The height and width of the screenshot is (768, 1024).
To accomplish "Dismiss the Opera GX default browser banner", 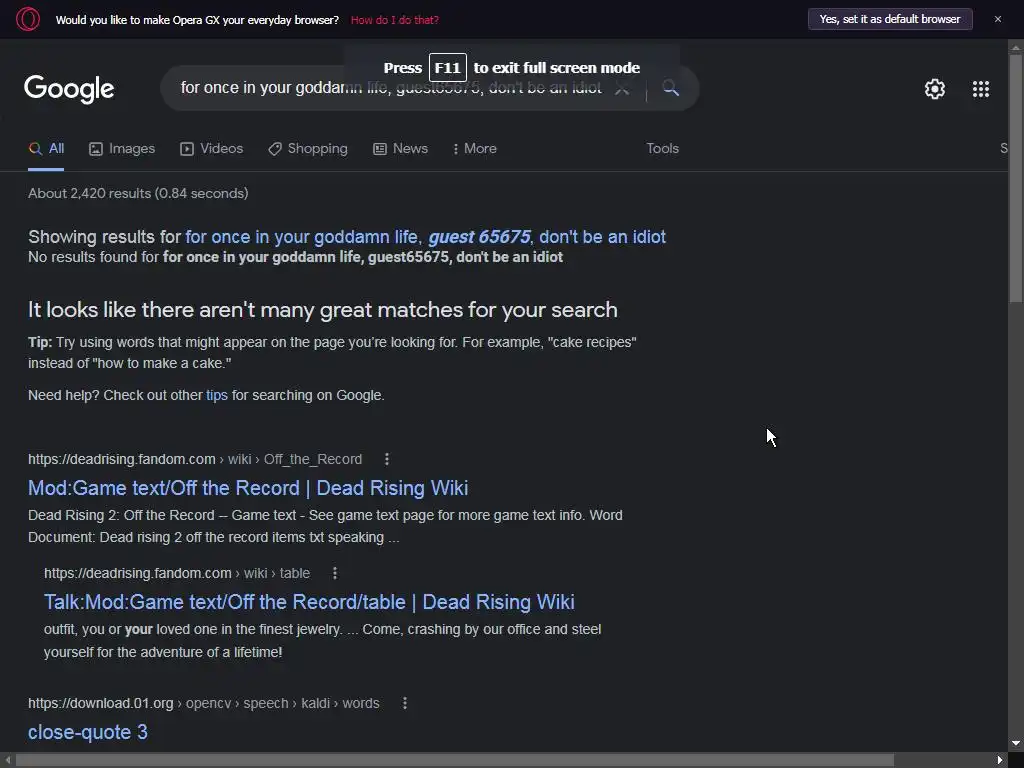I will [997, 19].
